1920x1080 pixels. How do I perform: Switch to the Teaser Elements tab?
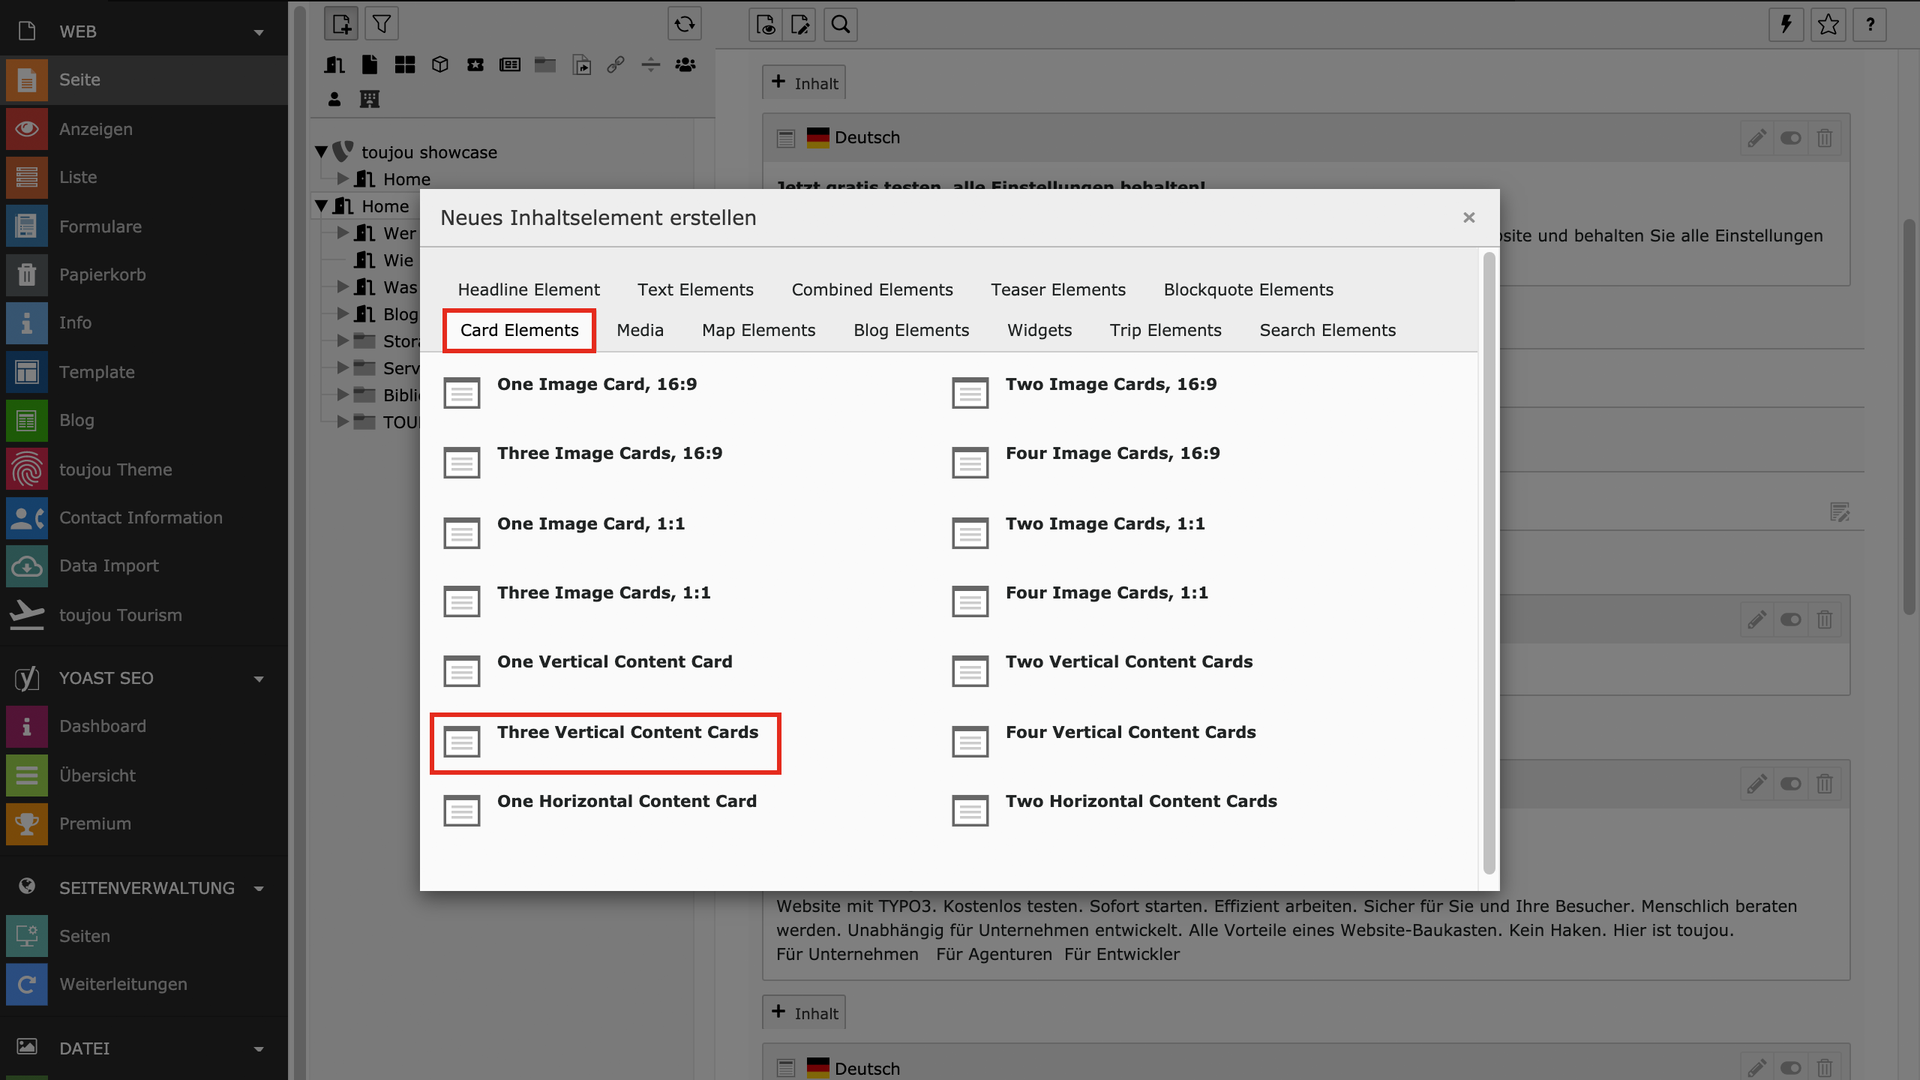click(1057, 290)
